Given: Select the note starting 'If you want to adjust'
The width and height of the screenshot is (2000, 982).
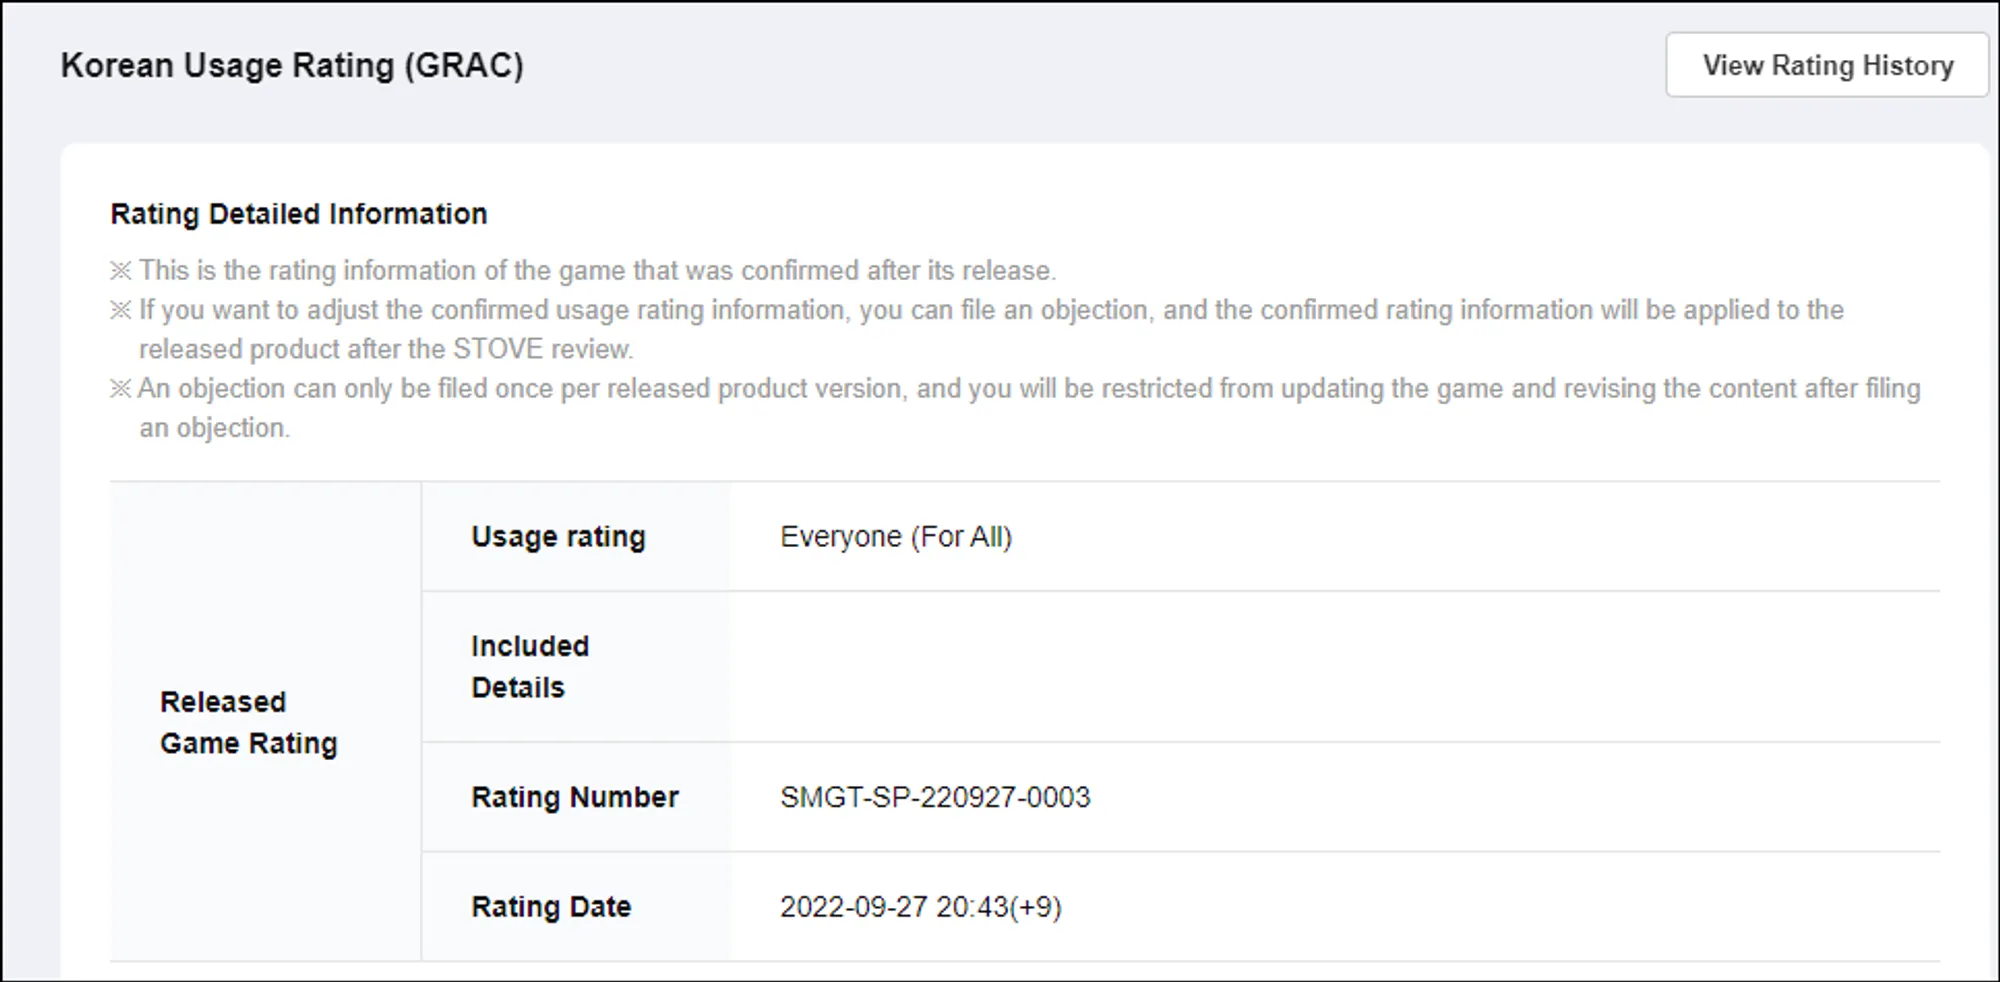Looking at the screenshot, I should point(990,310).
